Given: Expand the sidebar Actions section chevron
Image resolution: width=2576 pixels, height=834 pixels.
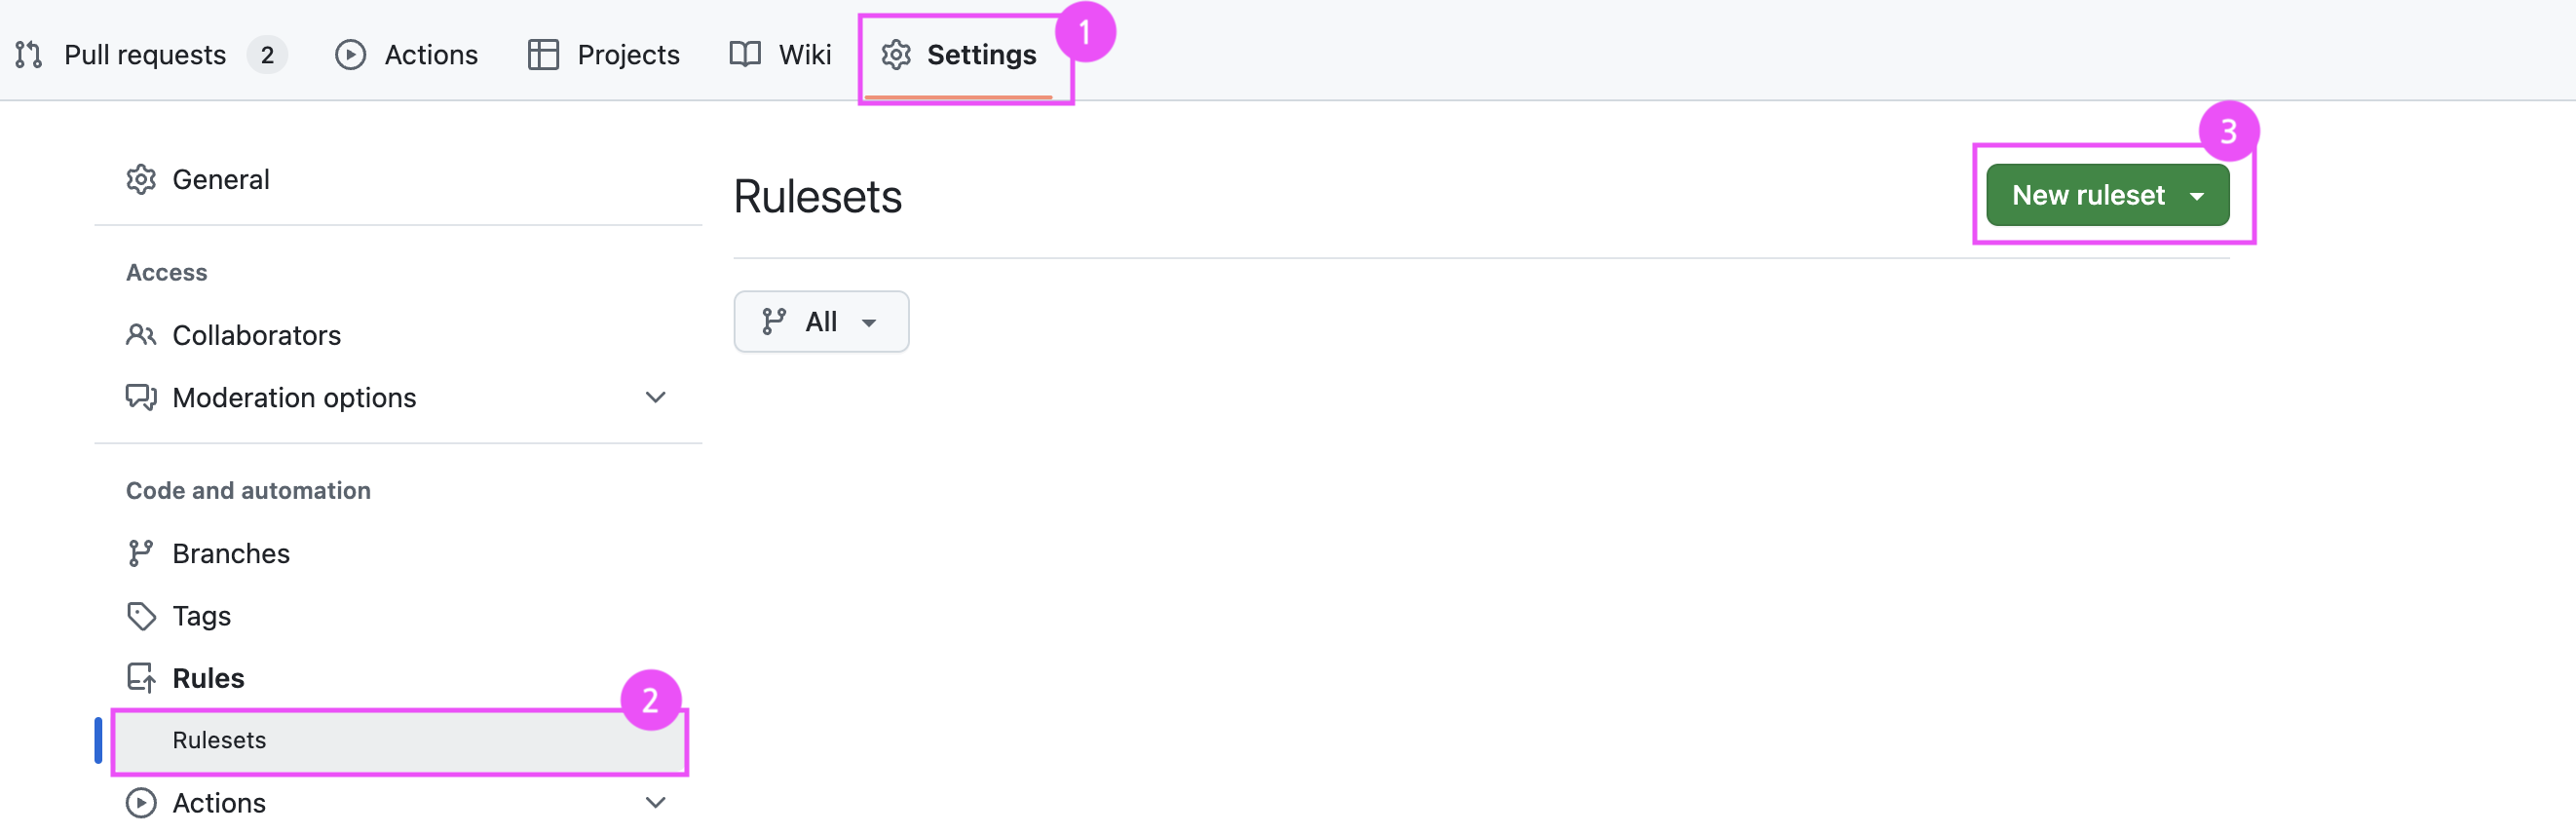Looking at the screenshot, I should 655,803.
